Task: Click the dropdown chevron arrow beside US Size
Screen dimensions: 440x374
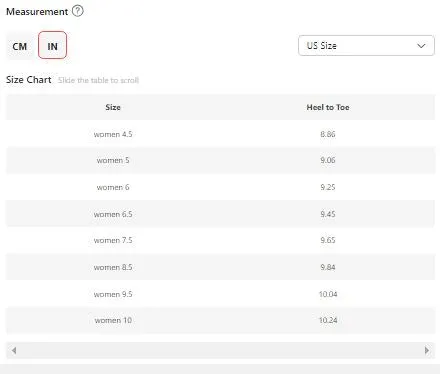Action: [421, 46]
